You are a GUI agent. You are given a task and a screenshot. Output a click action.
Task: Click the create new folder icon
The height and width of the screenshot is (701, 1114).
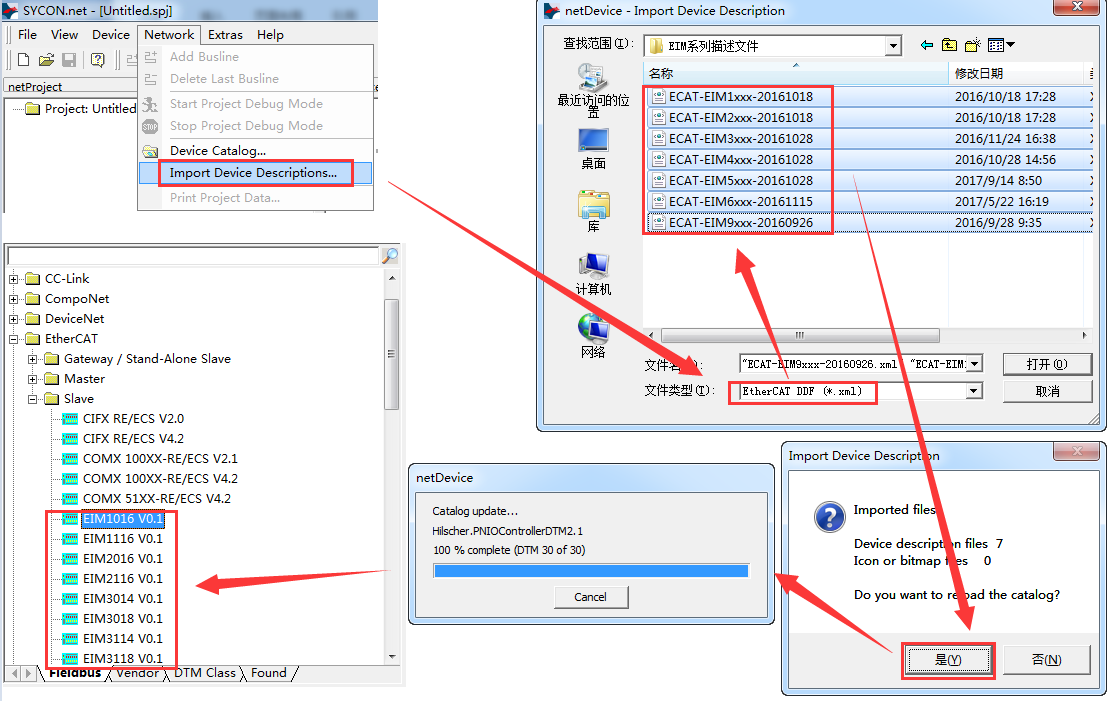pos(970,45)
